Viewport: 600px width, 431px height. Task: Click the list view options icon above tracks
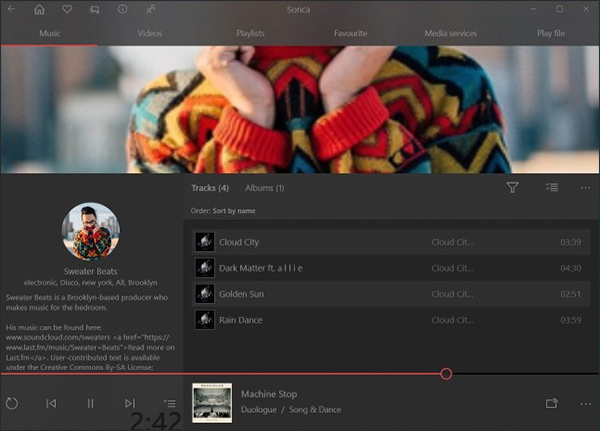tap(552, 188)
